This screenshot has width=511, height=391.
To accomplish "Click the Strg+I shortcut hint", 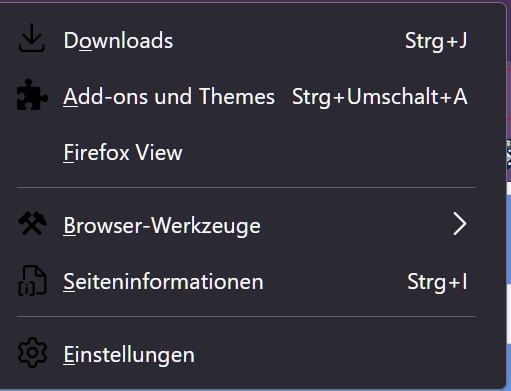I will click(x=437, y=282).
